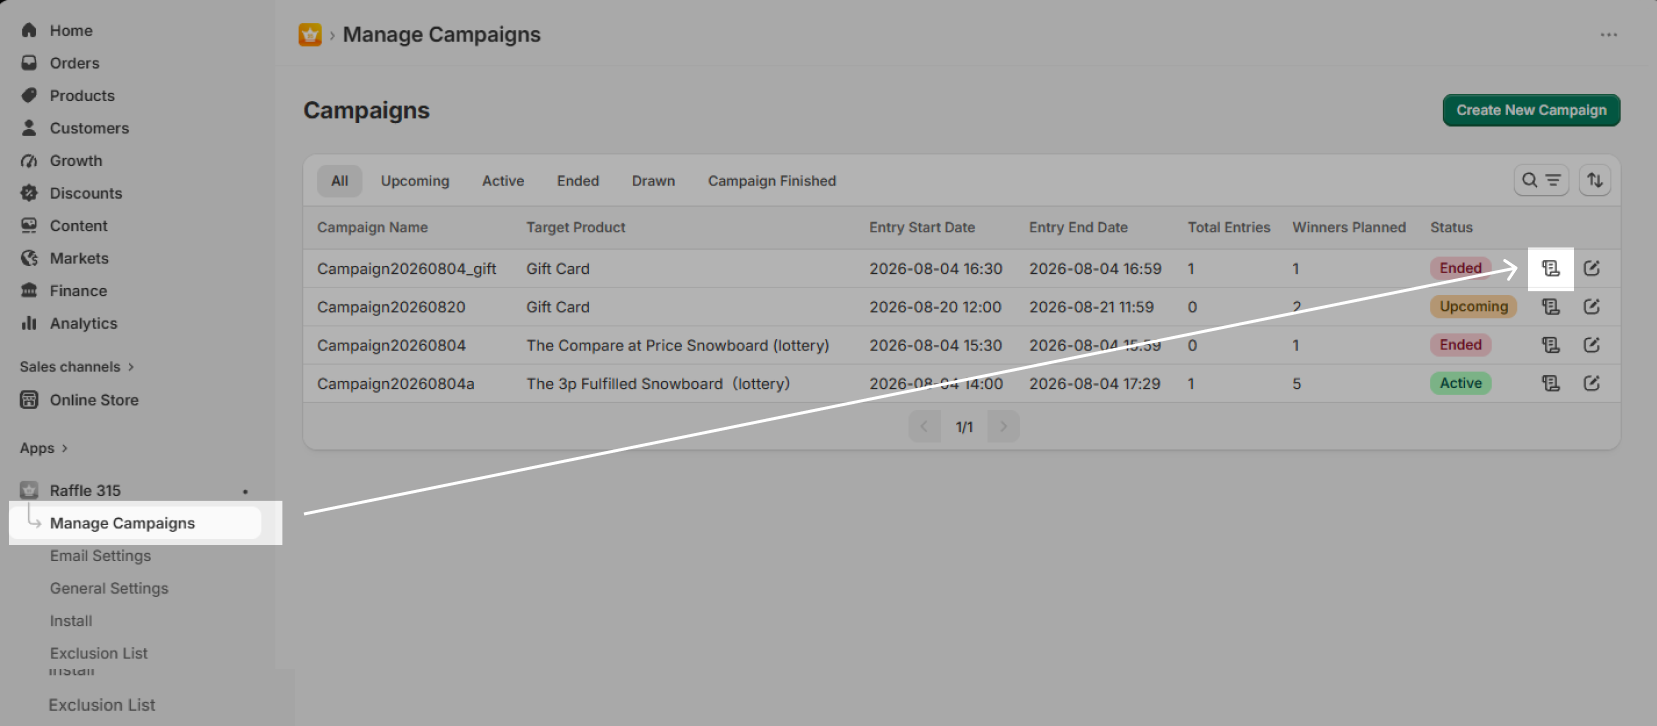Open entries list for Campaign20260804_gift
This screenshot has height=726, width=1657.
[1551, 268]
